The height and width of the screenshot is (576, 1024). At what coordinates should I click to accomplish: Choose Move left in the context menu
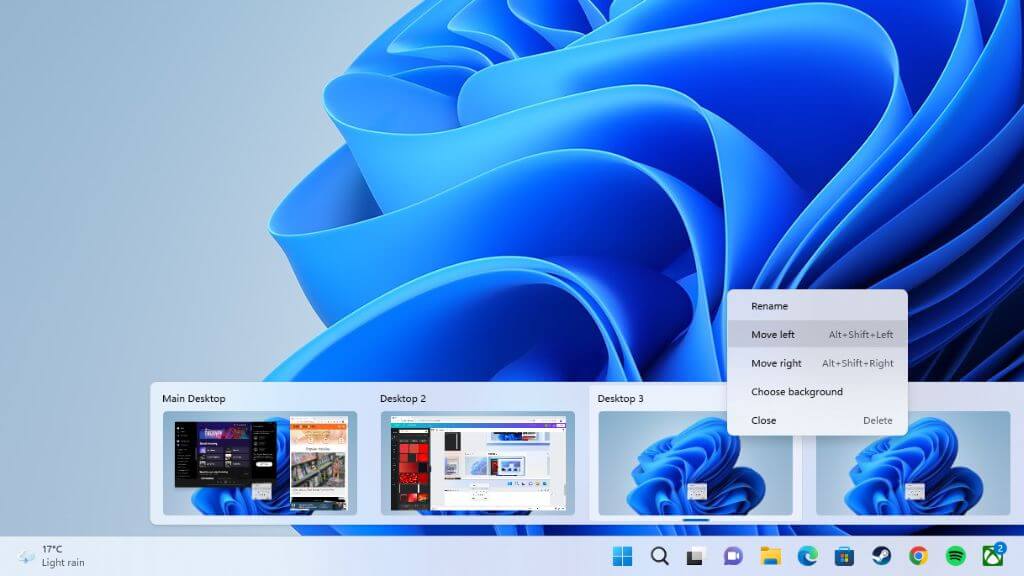pyautogui.click(x=773, y=335)
